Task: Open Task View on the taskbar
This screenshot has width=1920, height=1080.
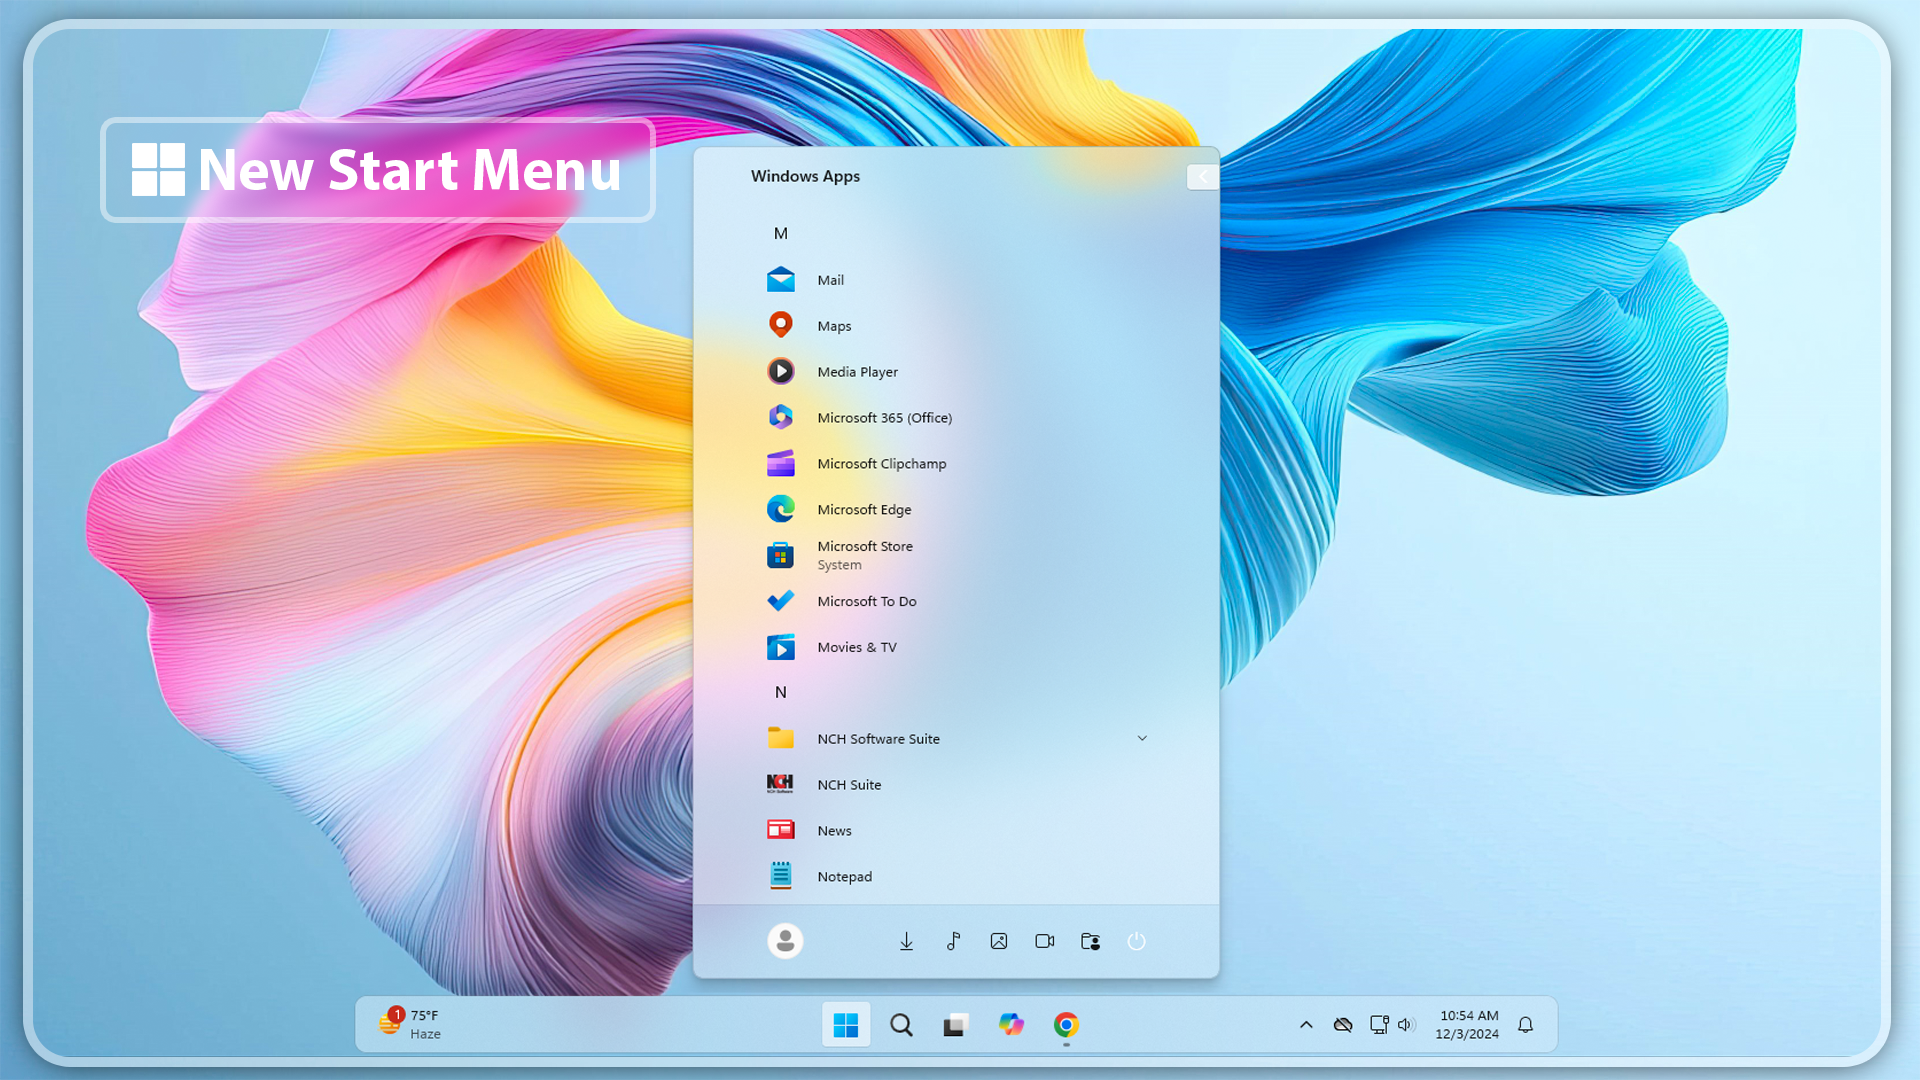Action: (x=956, y=1025)
